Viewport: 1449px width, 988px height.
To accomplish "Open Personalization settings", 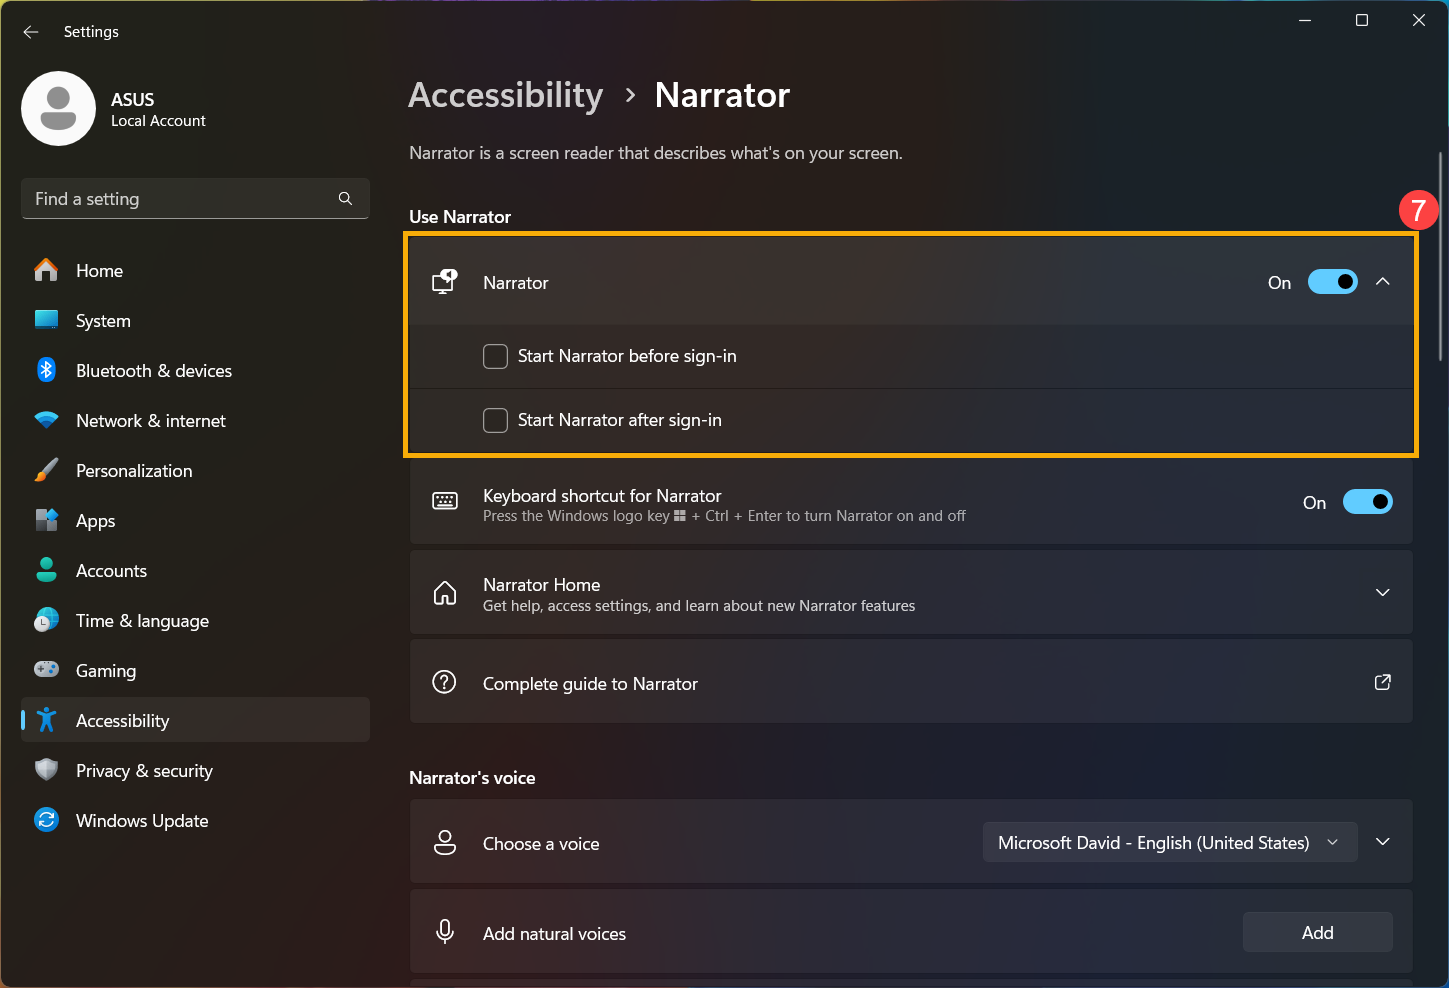I will click(195, 470).
